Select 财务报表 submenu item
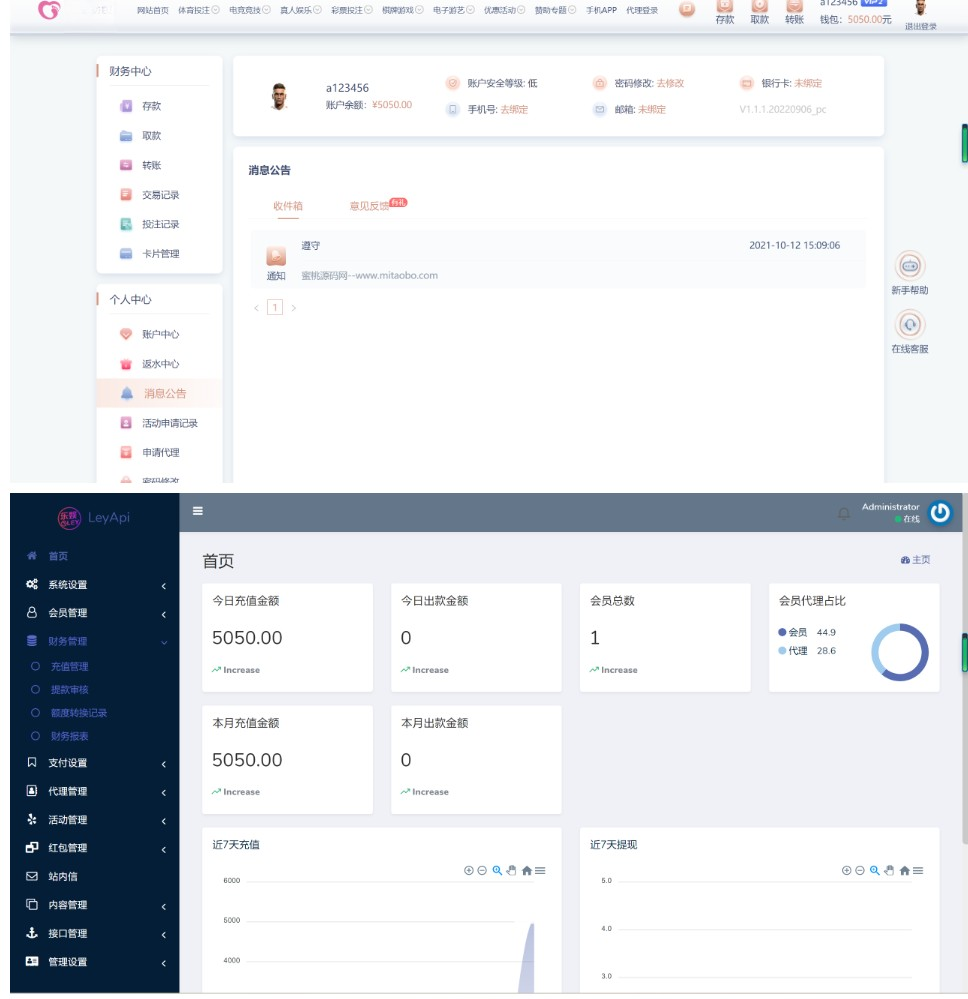 click(69, 736)
